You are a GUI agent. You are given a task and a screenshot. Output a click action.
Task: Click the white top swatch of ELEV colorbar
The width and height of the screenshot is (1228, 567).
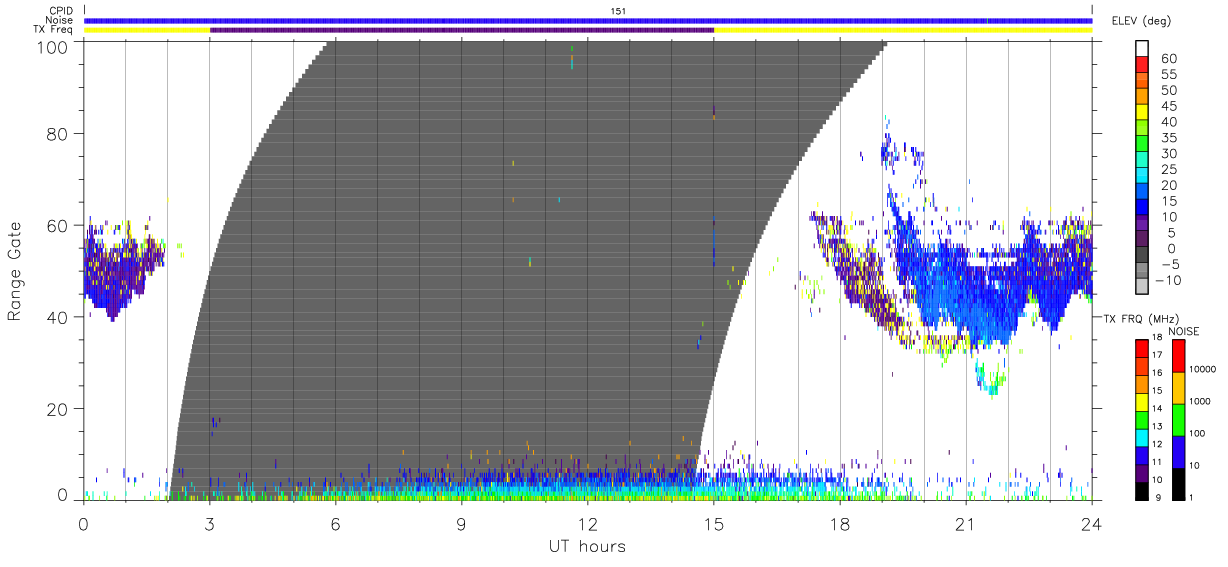[x=1141, y=48]
